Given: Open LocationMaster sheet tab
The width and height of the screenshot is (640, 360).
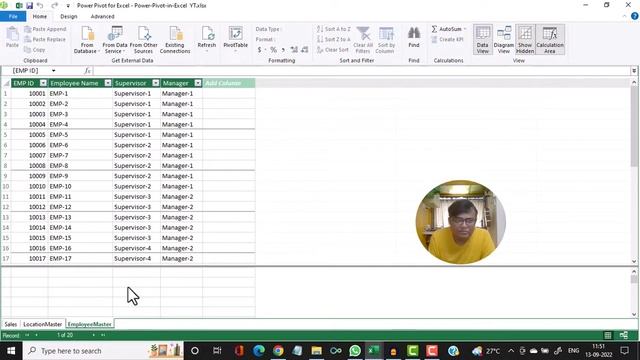Looking at the screenshot, I should point(42,324).
